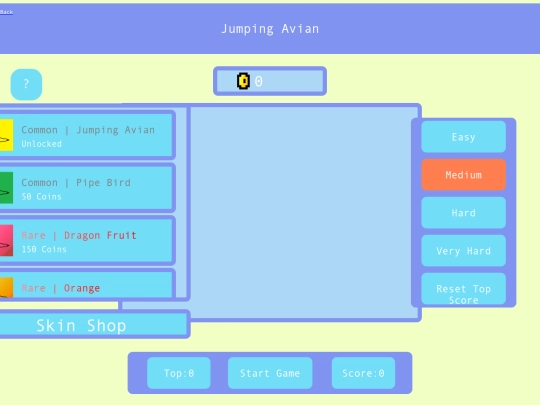Viewport: 540px width, 405px height.
Task: Click the Jumping Avian header title
Action: pos(270,29)
